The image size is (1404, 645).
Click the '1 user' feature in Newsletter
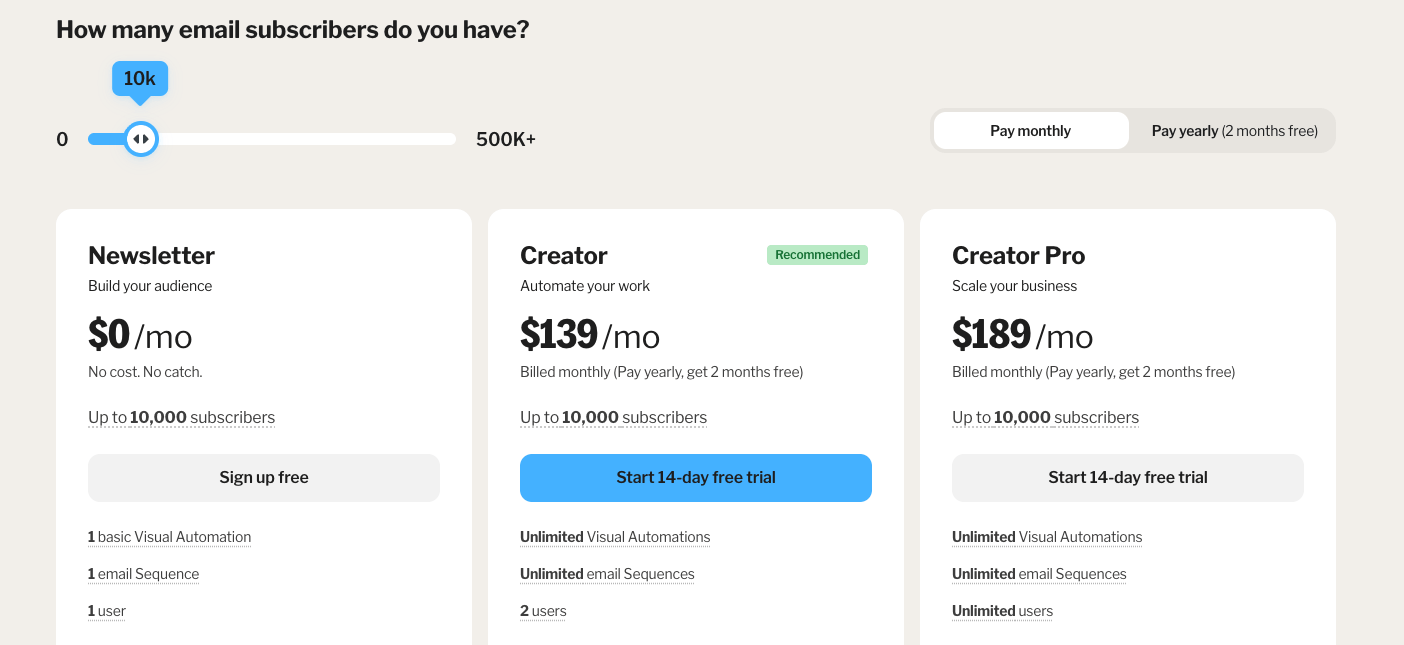[107, 611]
